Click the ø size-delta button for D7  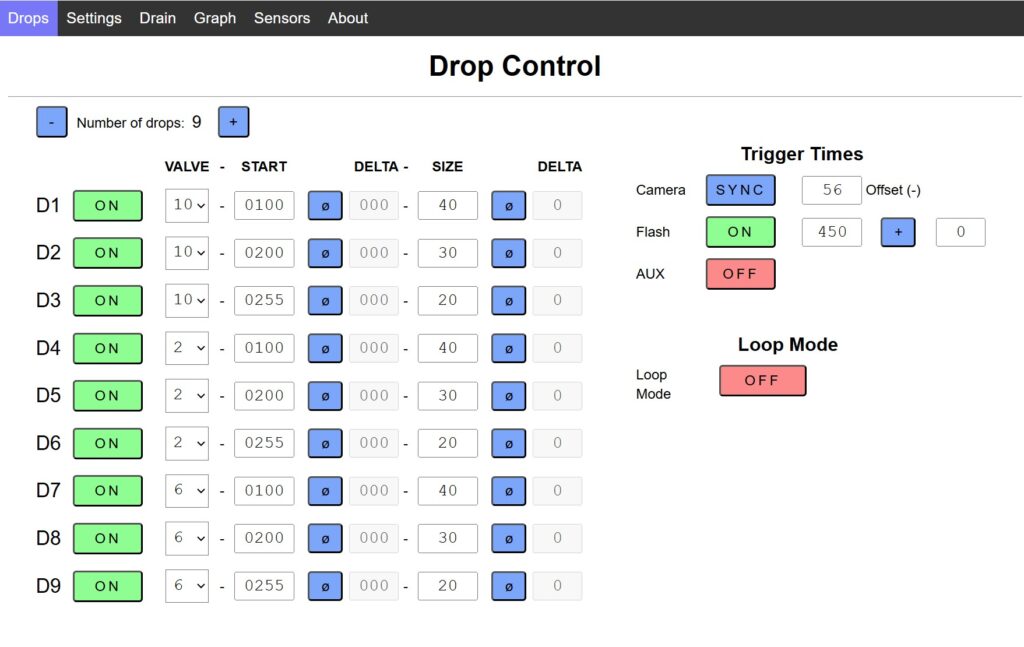(x=508, y=491)
